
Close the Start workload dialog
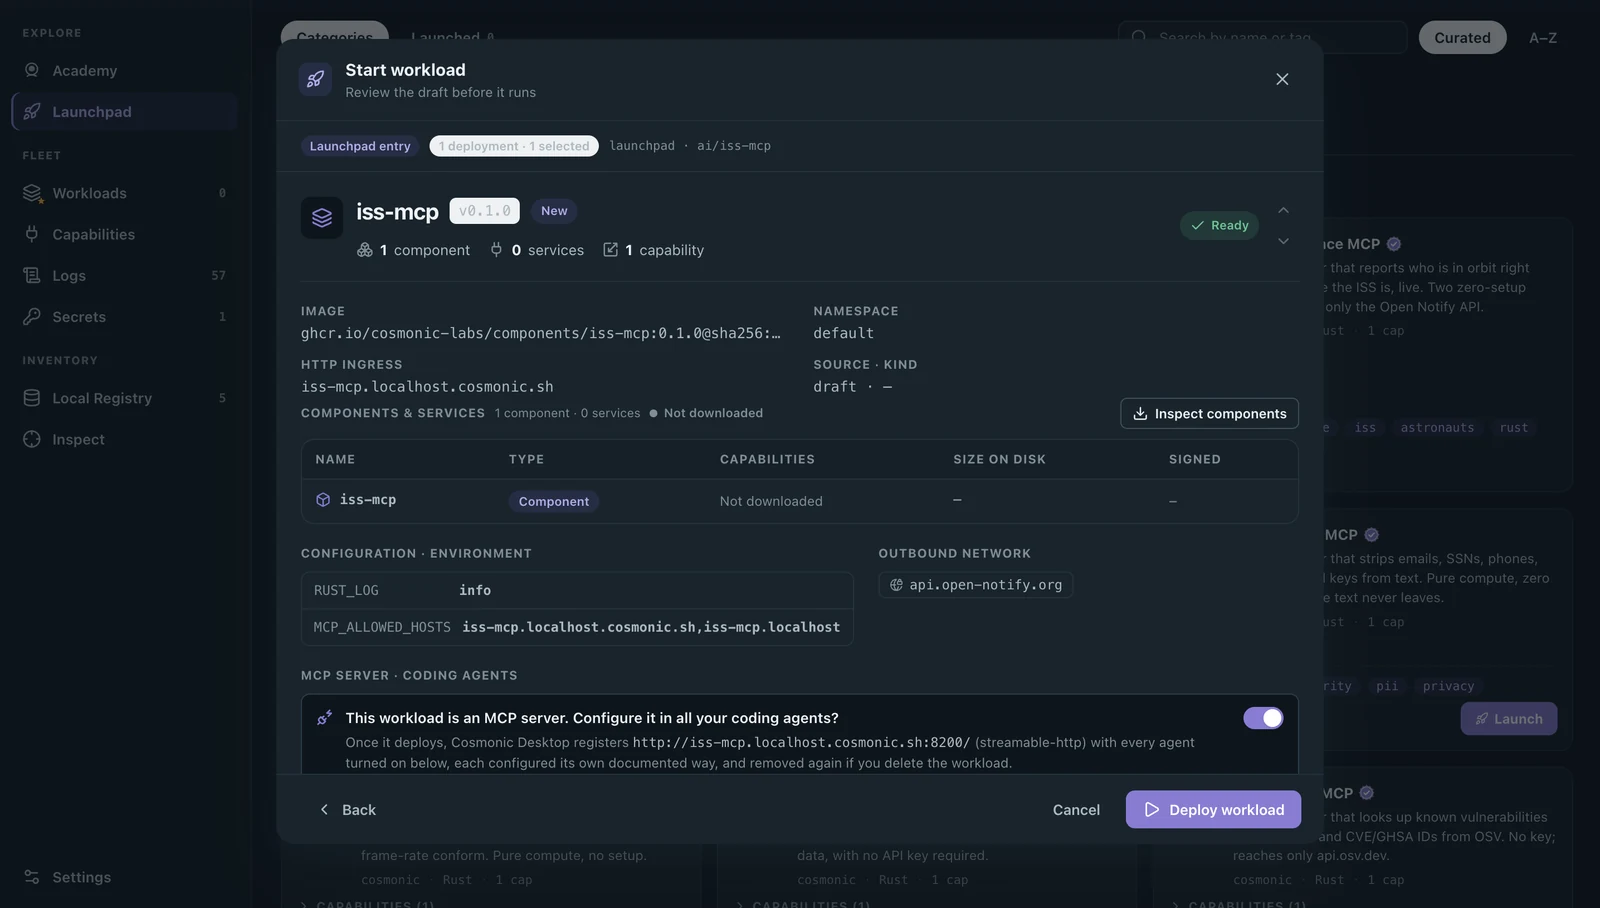point(1282,79)
